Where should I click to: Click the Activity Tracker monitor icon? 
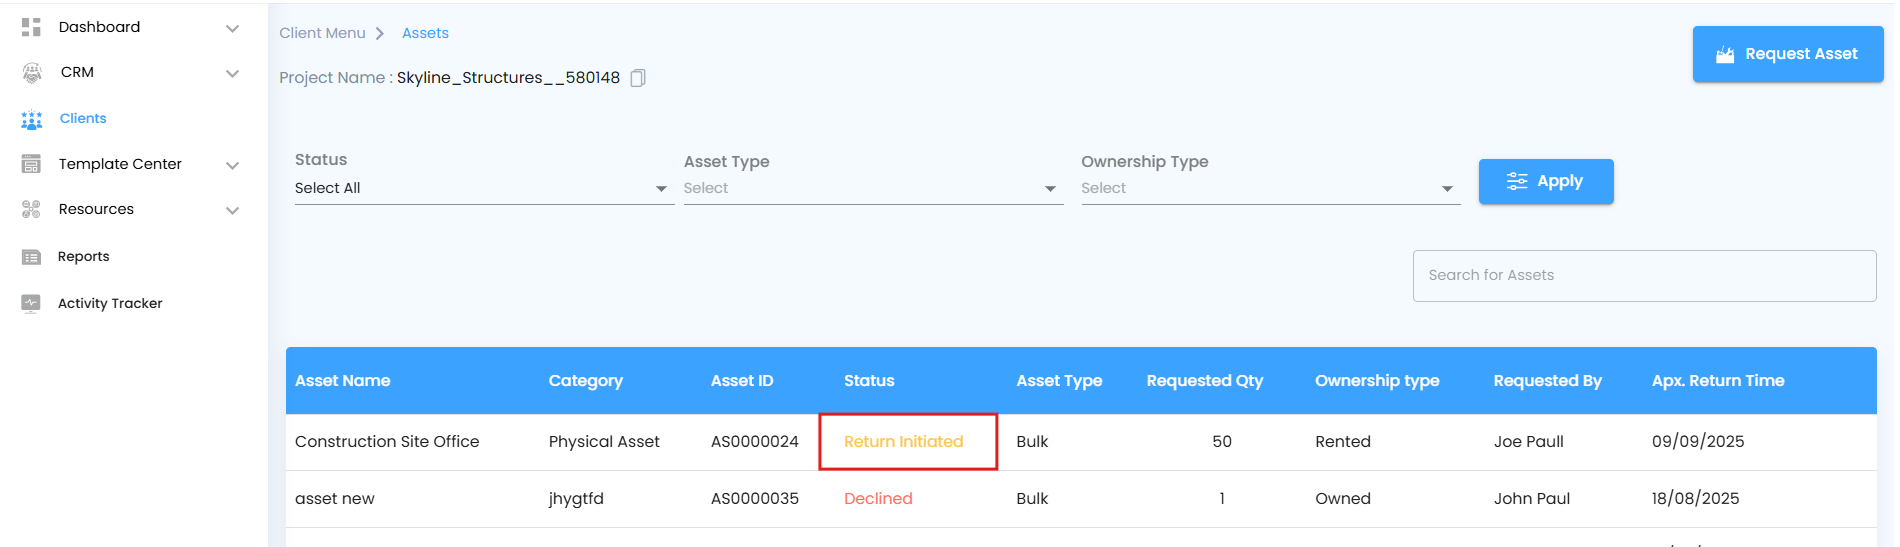tap(31, 303)
